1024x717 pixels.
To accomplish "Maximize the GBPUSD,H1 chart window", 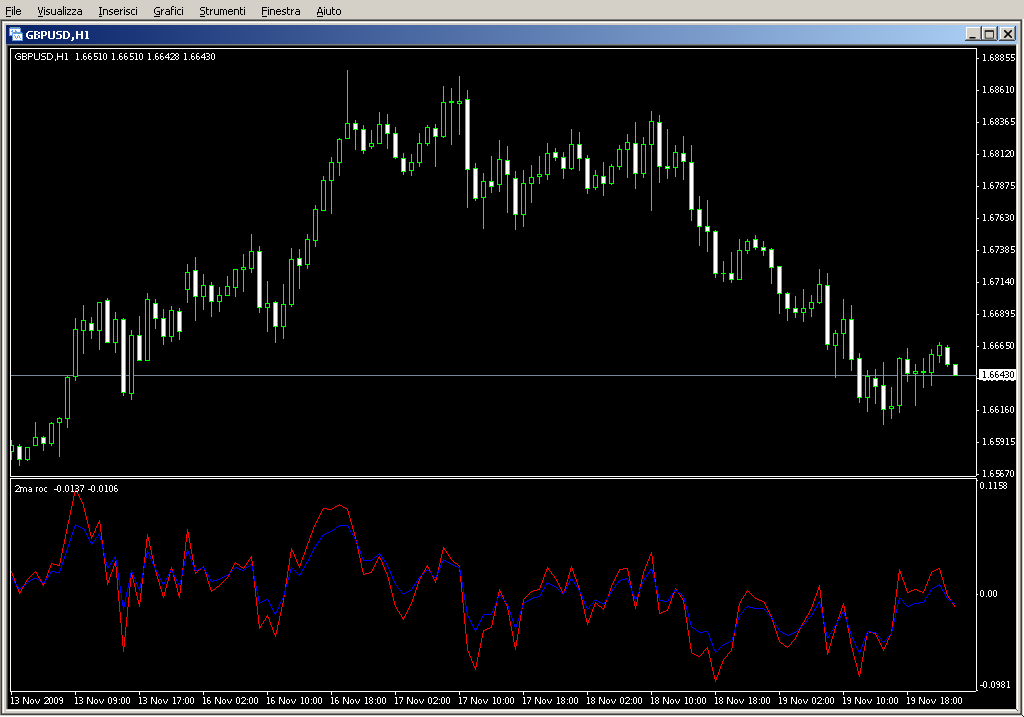I will [989, 34].
